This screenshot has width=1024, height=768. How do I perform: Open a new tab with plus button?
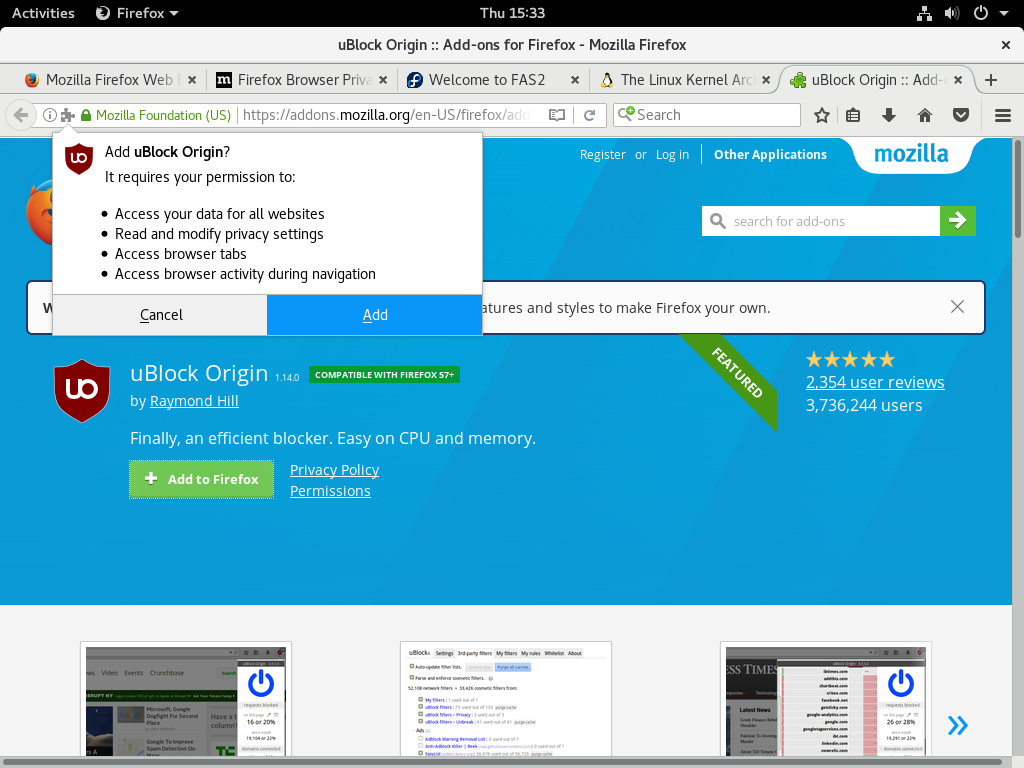click(x=991, y=80)
